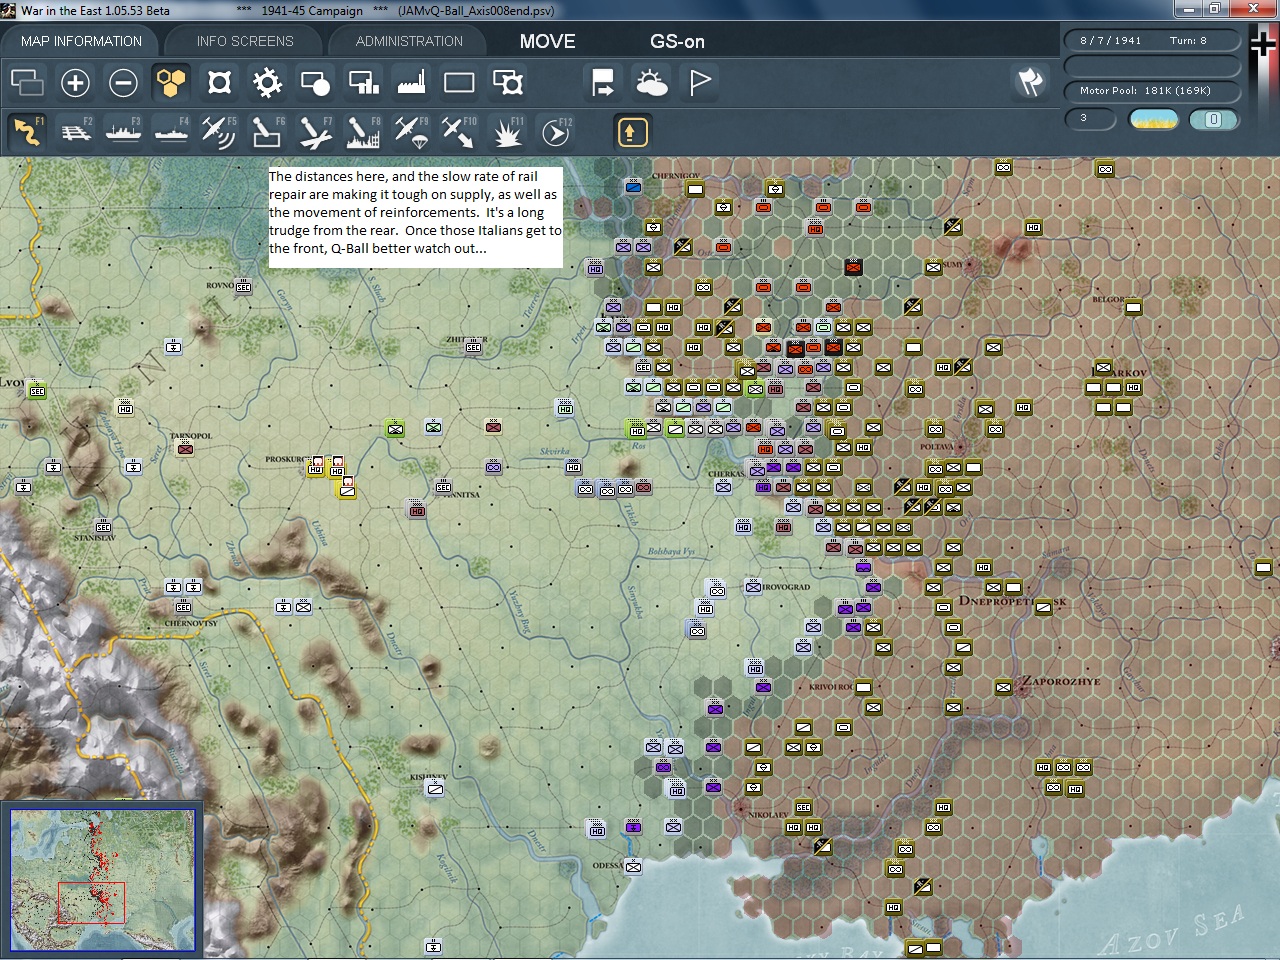Select the SEC unit at Vinnitsa
The width and height of the screenshot is (1280, 960).
(443, 486)
